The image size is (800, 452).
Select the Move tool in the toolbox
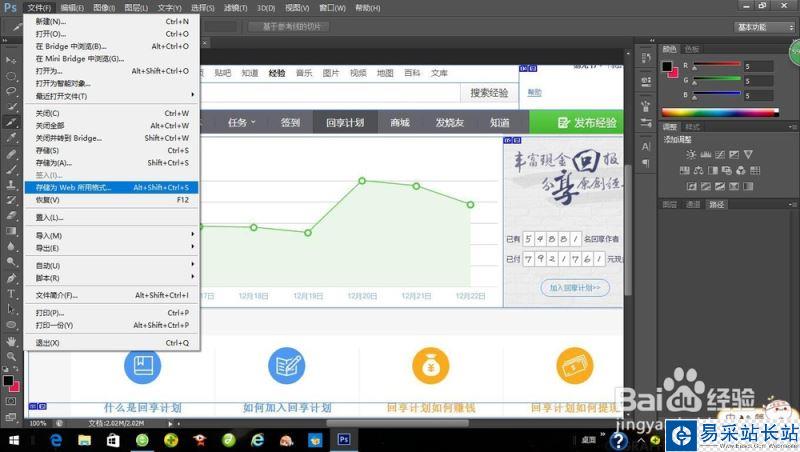(x=11, y=60)
